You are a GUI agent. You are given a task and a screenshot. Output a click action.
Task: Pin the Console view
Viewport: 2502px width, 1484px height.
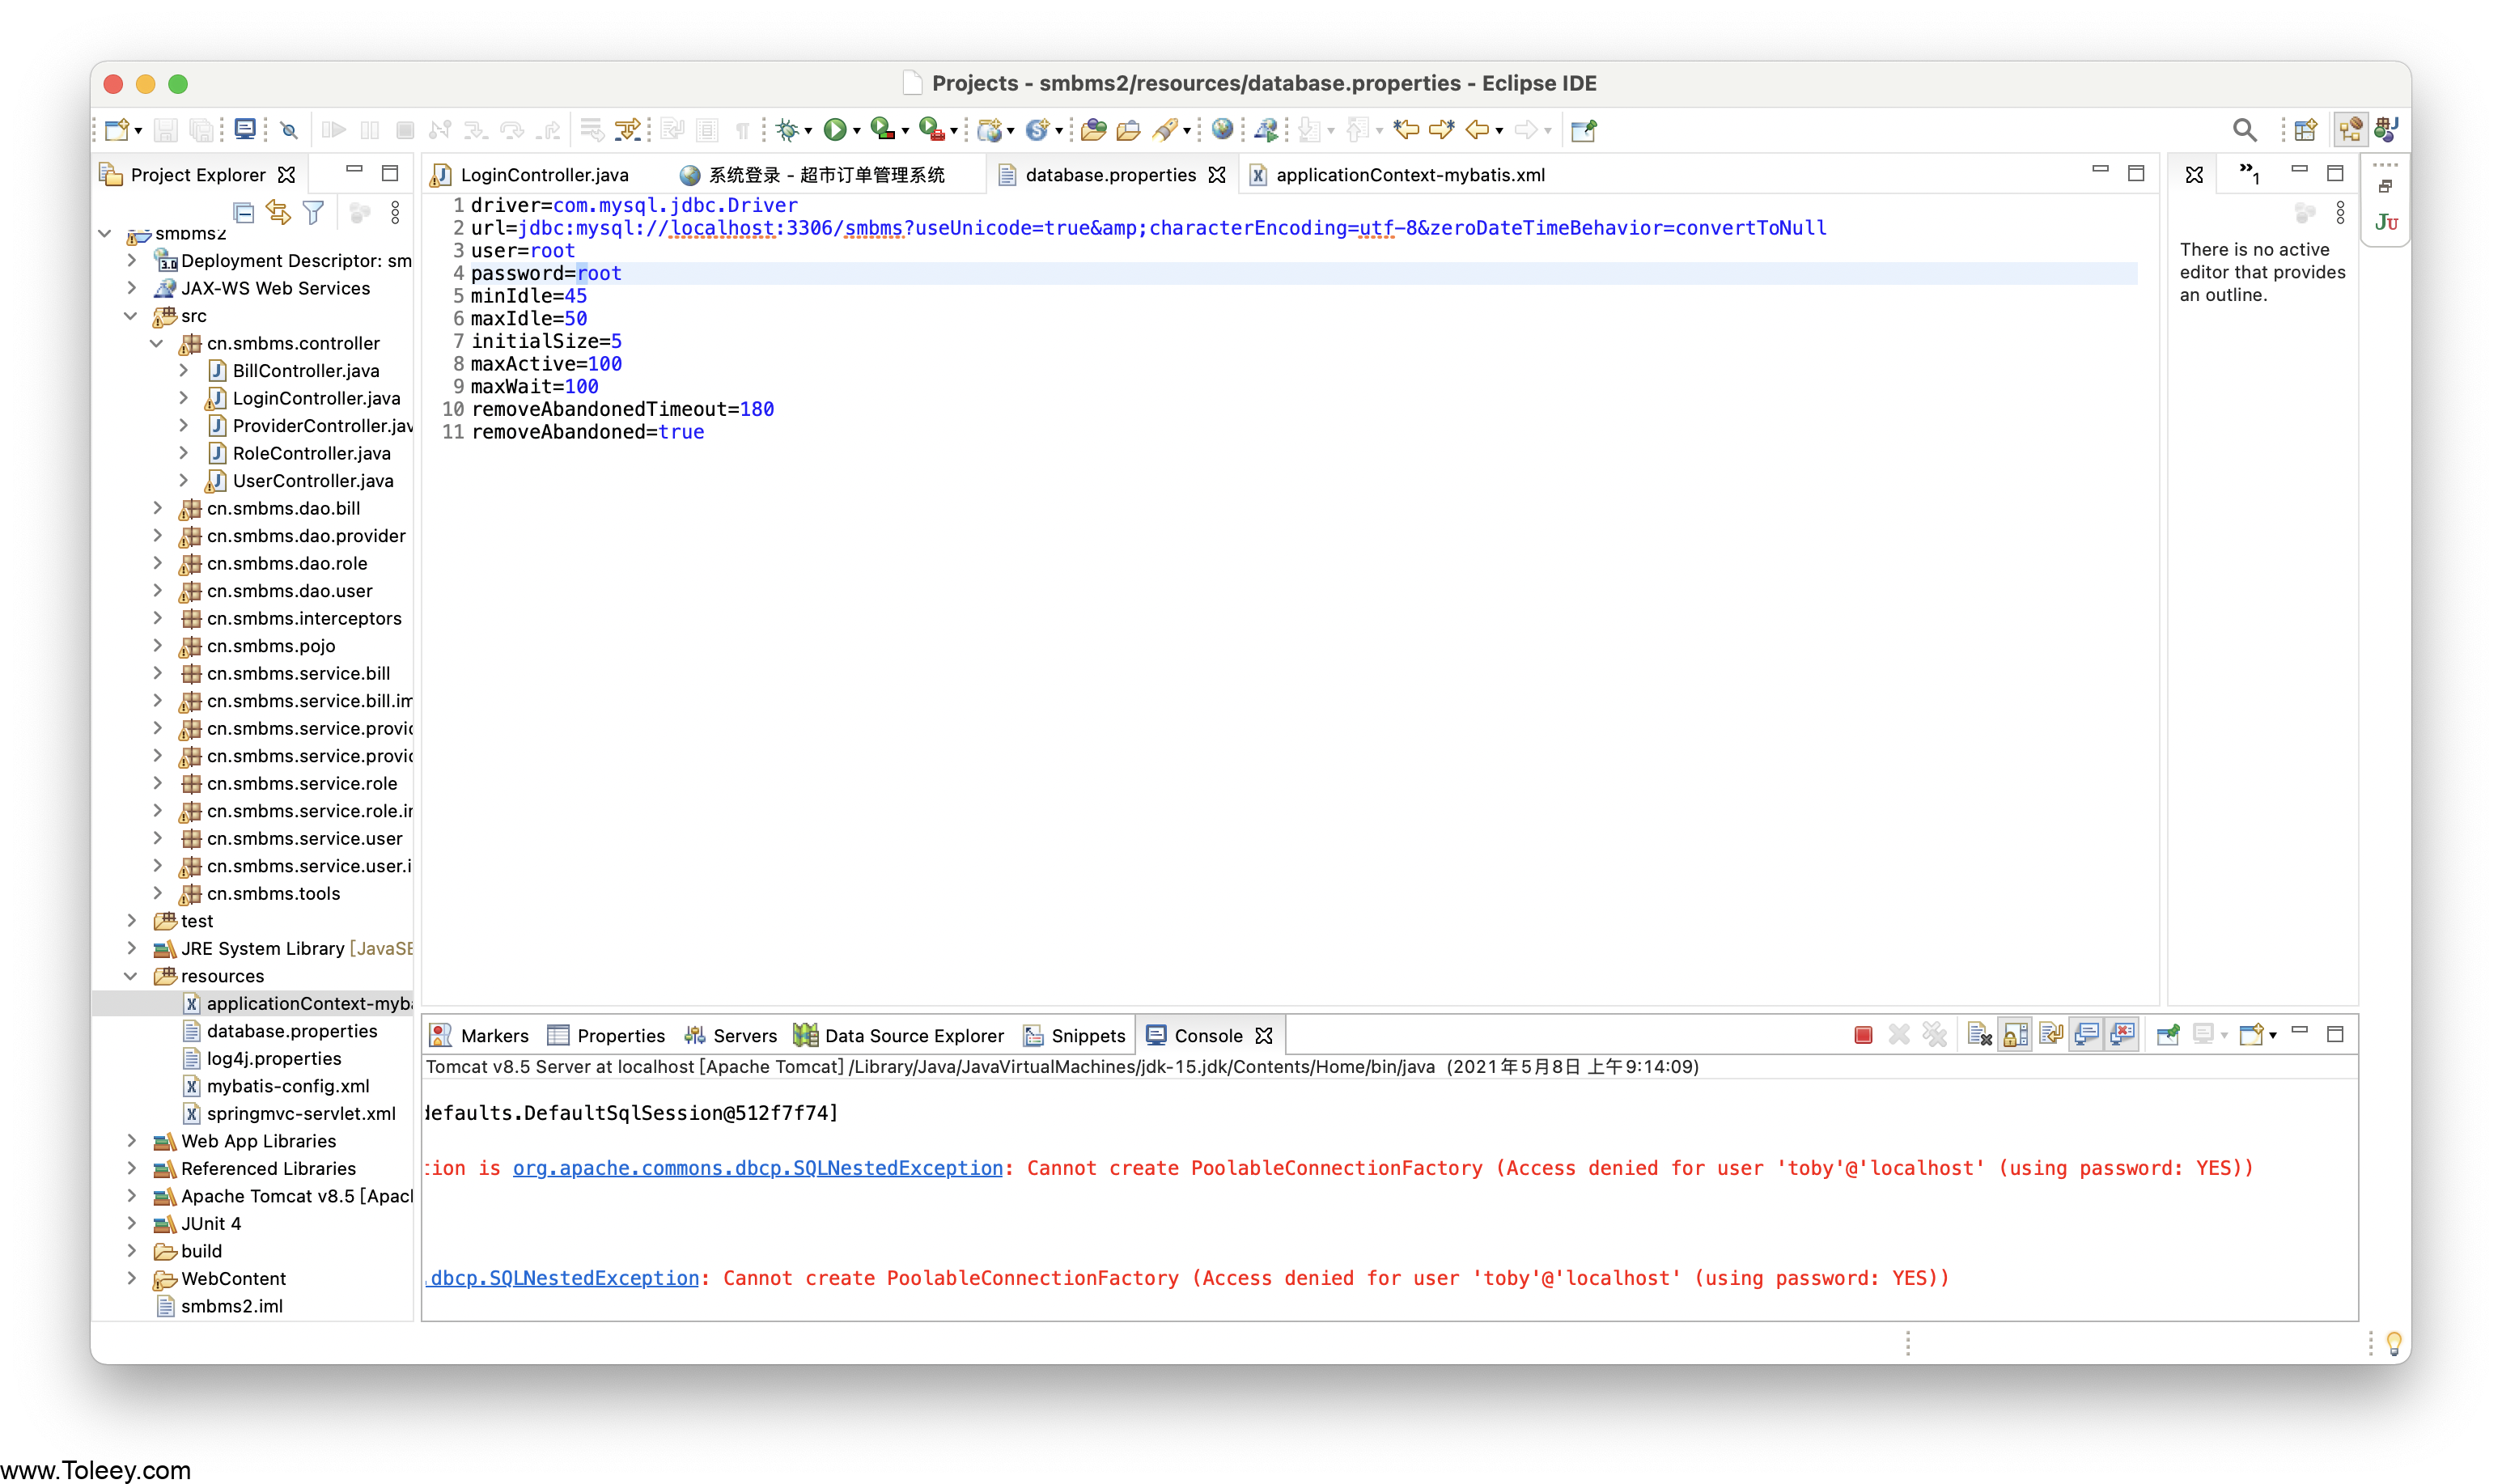tap(2167, 1035)
